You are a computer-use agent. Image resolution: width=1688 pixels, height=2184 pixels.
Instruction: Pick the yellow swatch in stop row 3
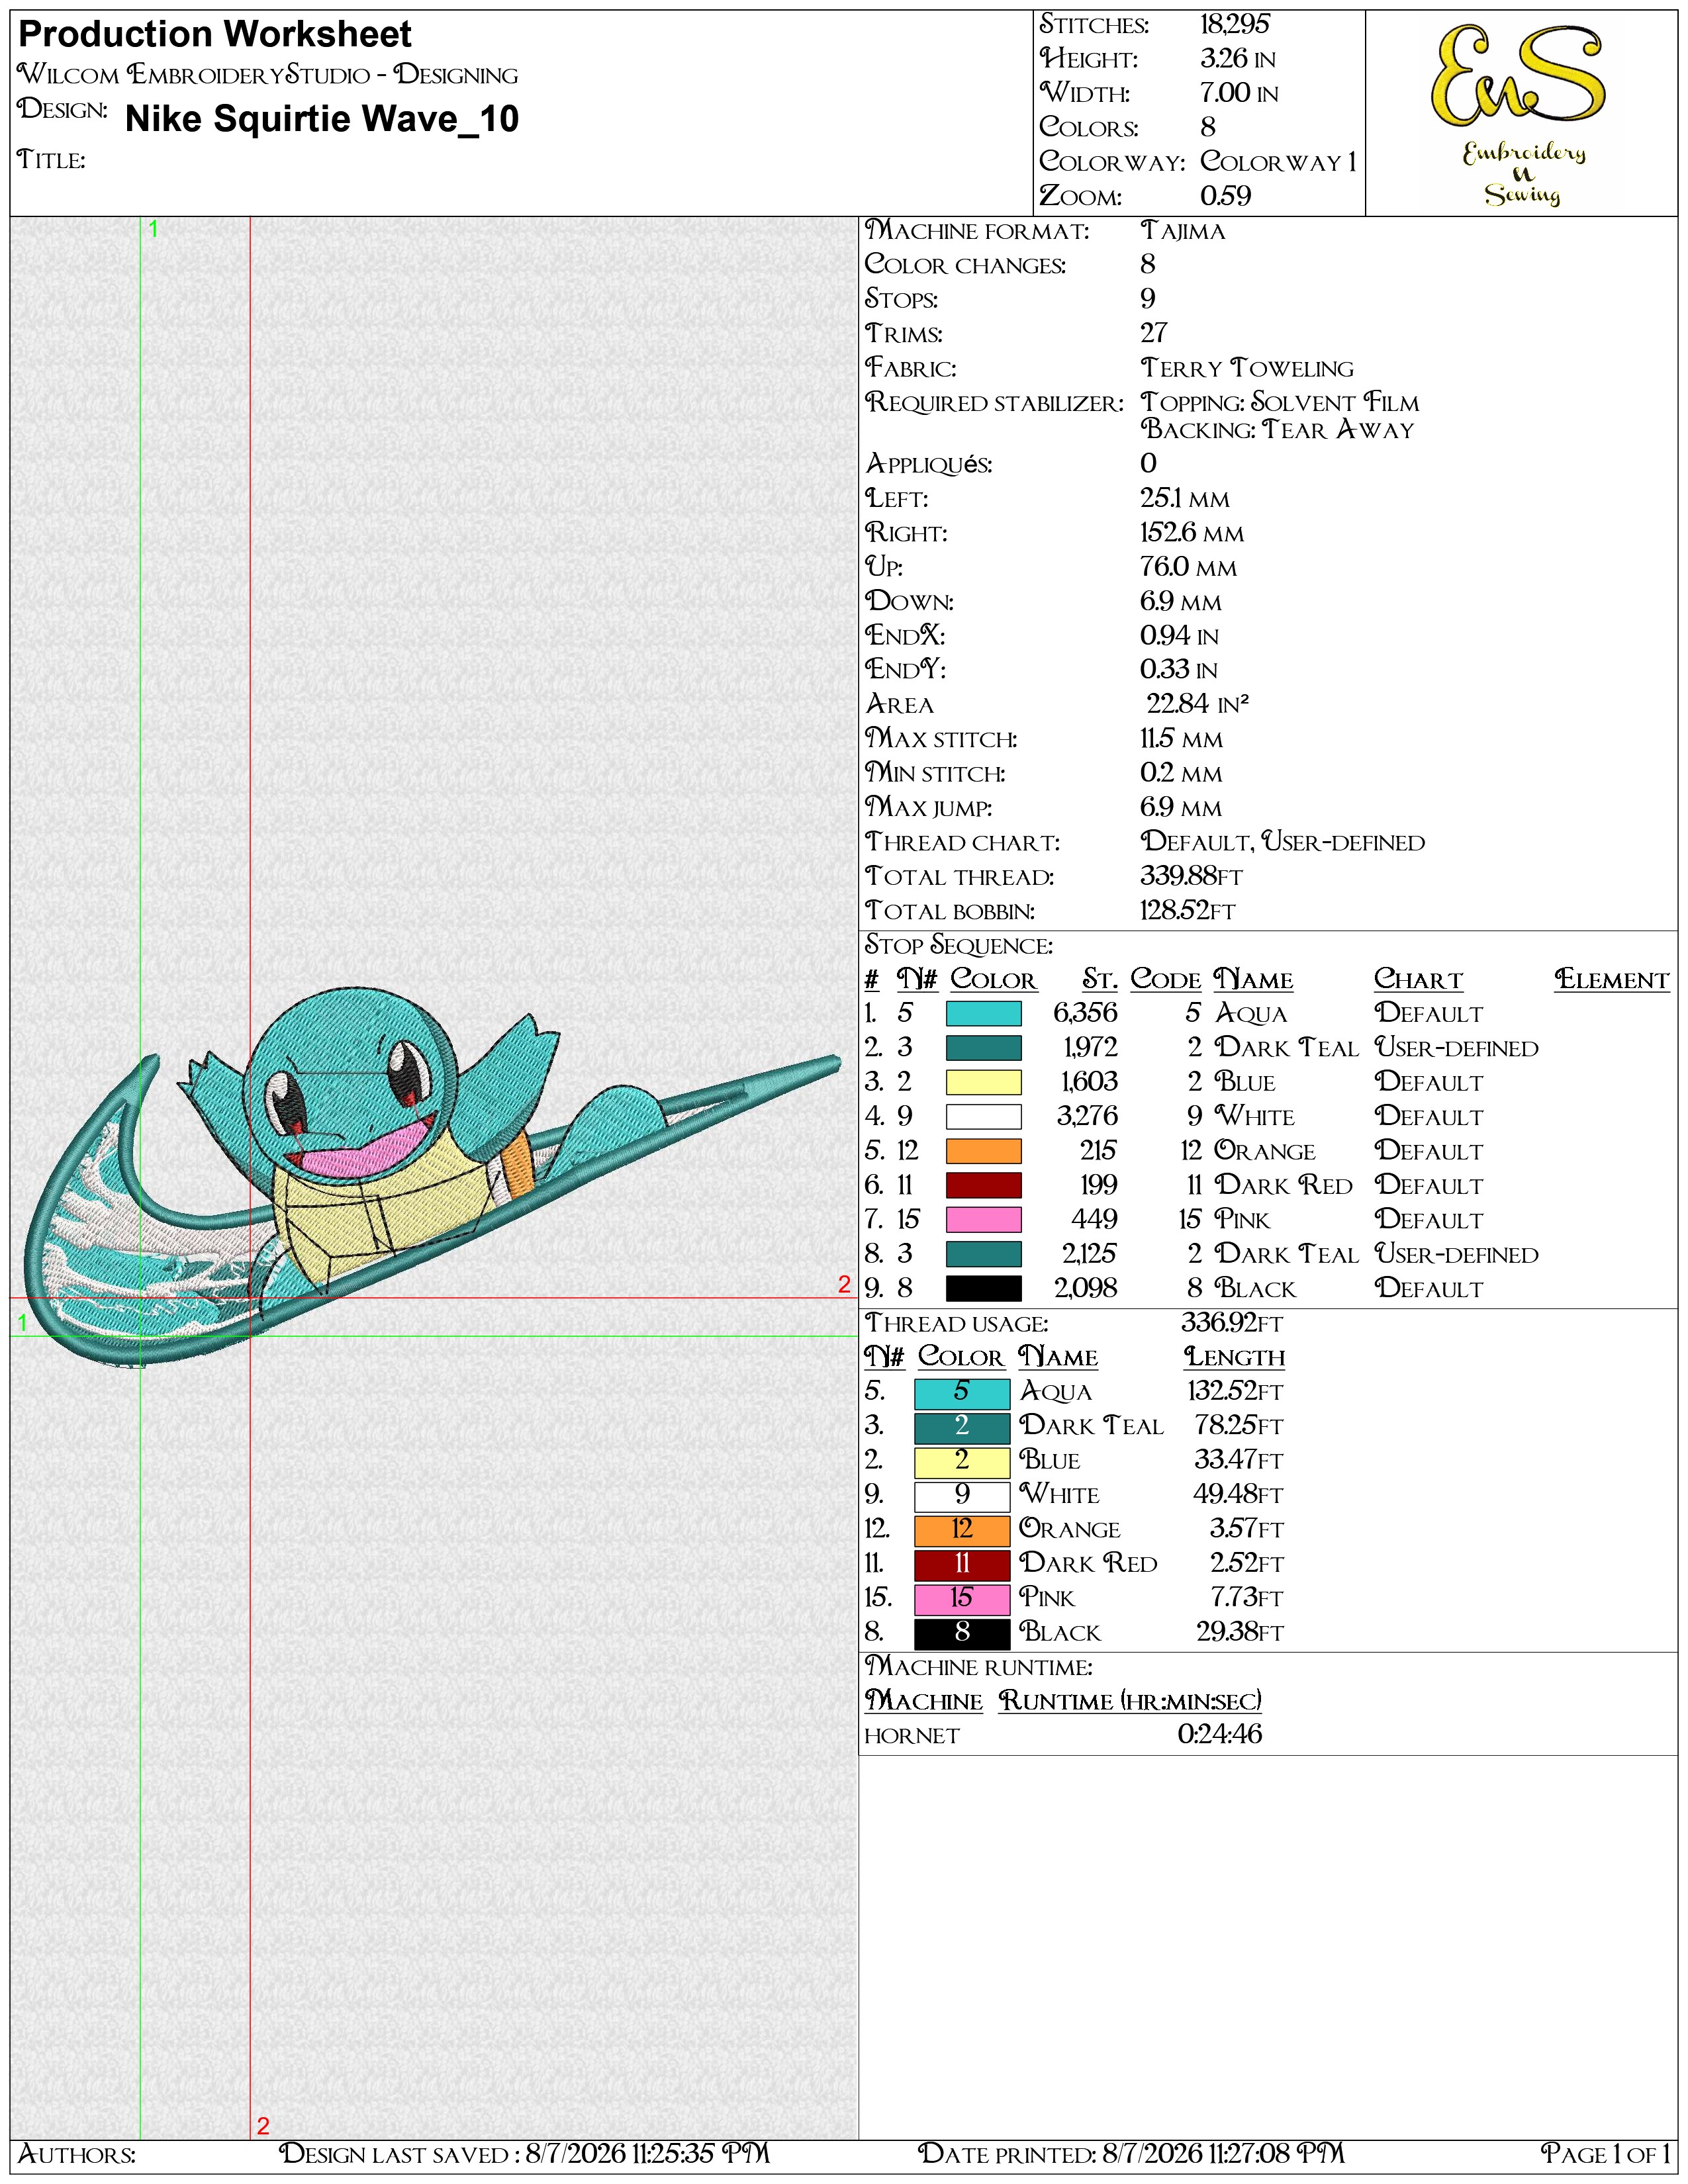[983, 1082]
